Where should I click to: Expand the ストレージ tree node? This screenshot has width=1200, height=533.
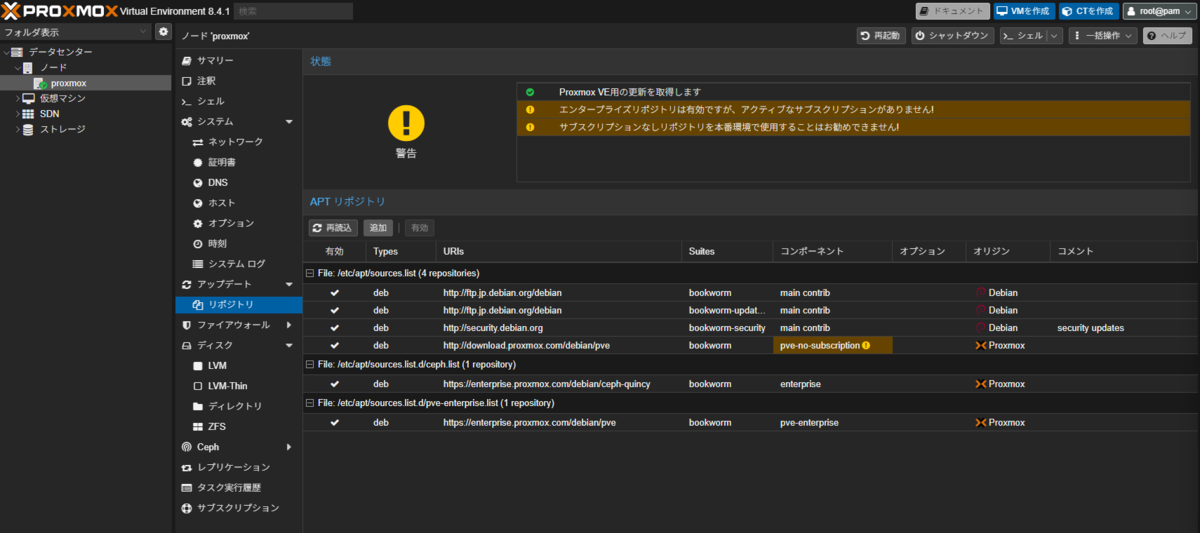point(16,129)
